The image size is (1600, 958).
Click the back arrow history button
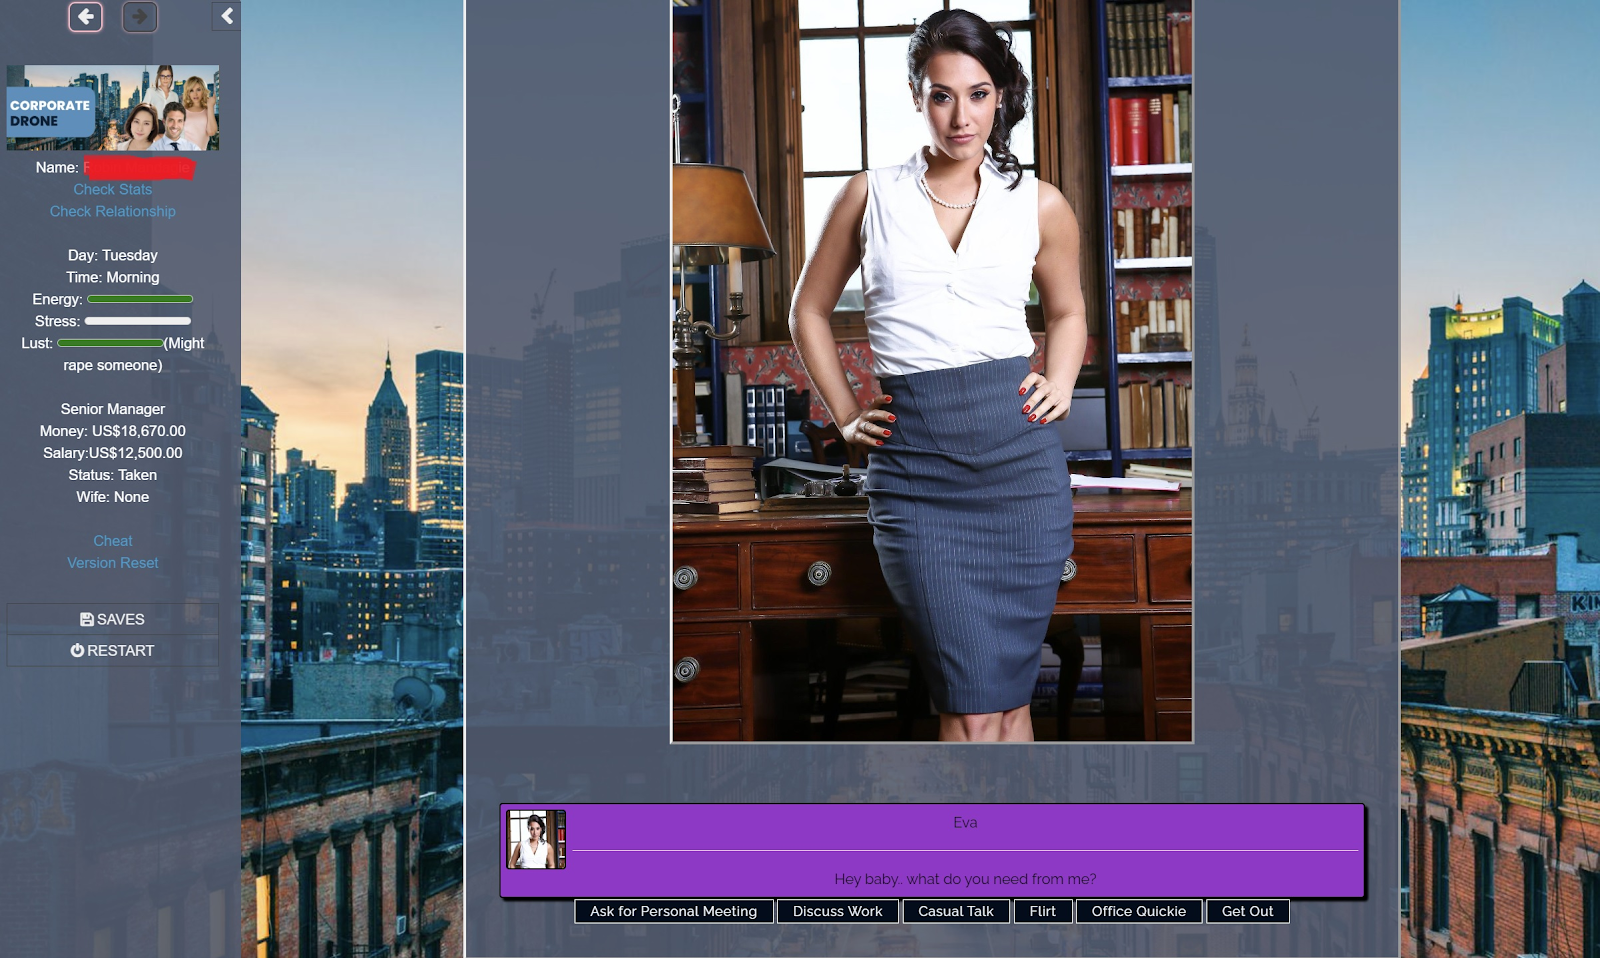[85, 16]
